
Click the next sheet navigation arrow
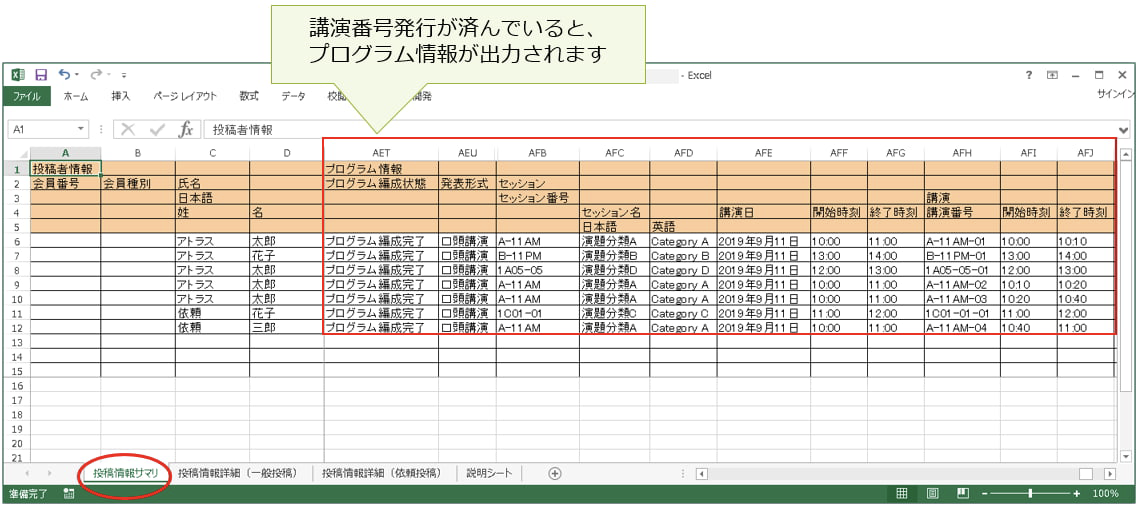pos(49,473)
